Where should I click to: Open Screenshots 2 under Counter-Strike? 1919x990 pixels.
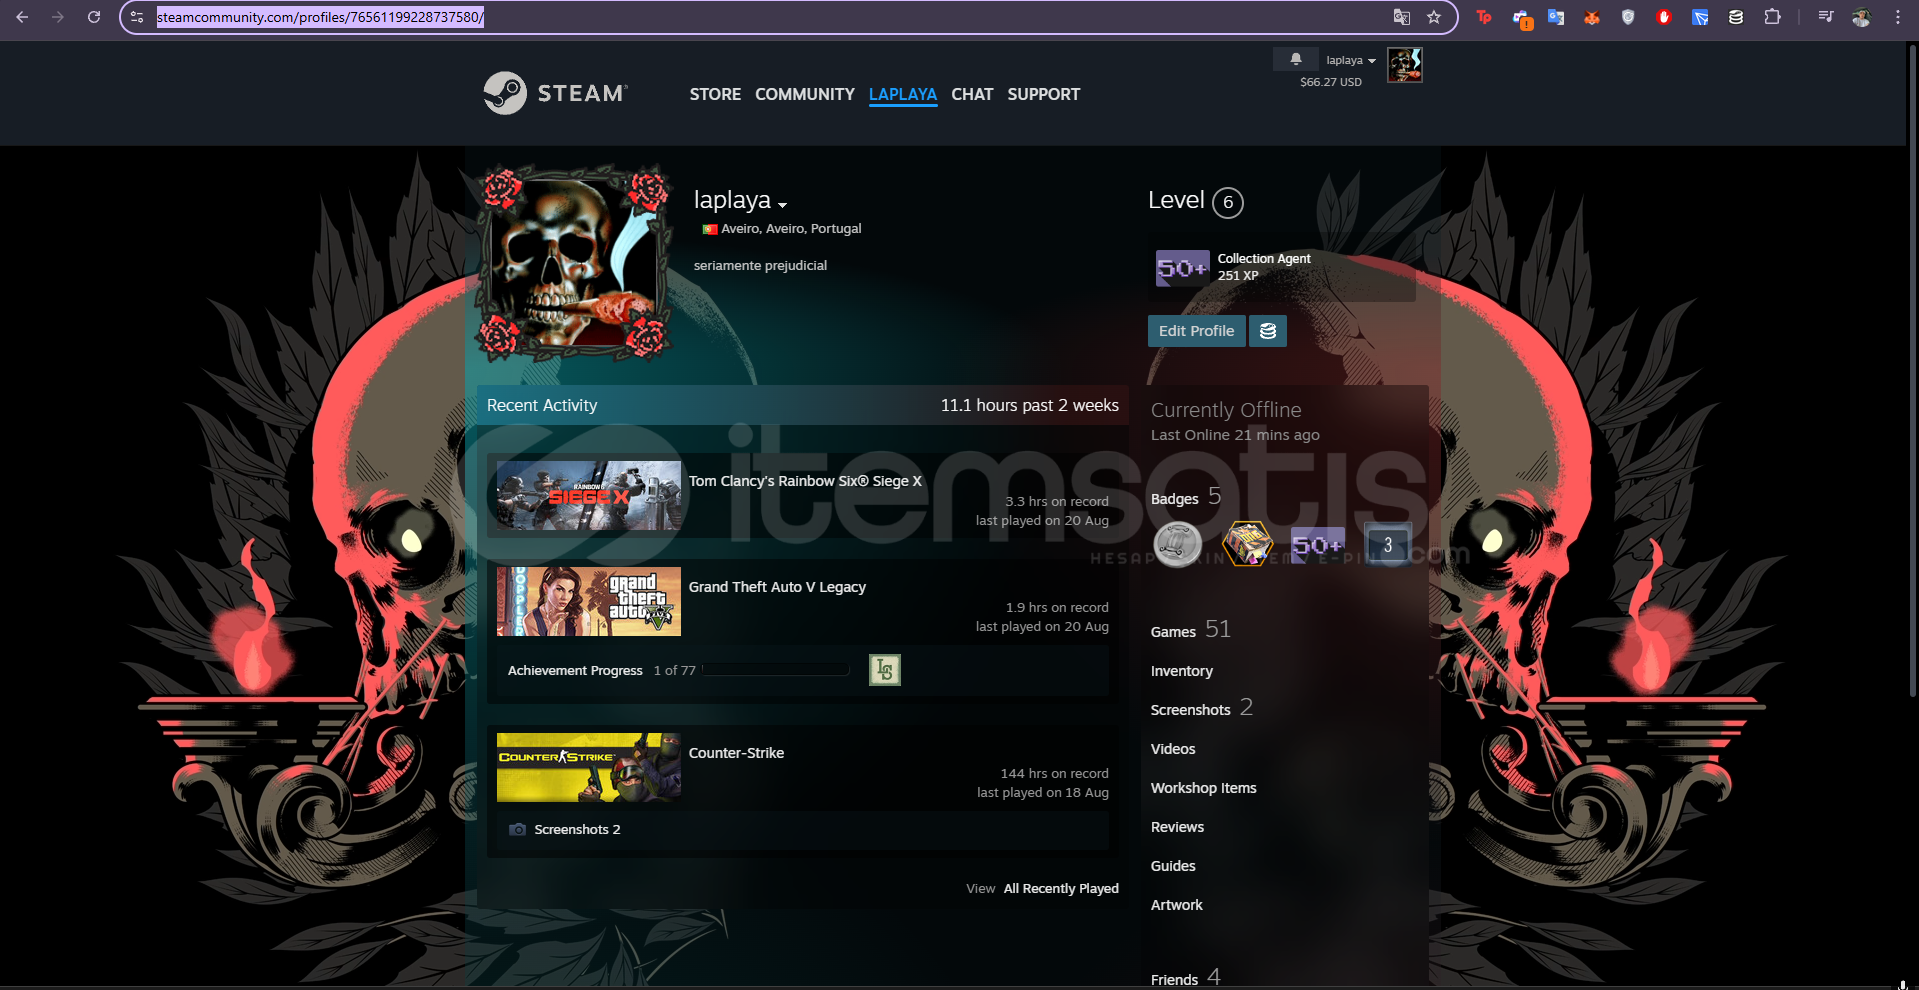577,829
